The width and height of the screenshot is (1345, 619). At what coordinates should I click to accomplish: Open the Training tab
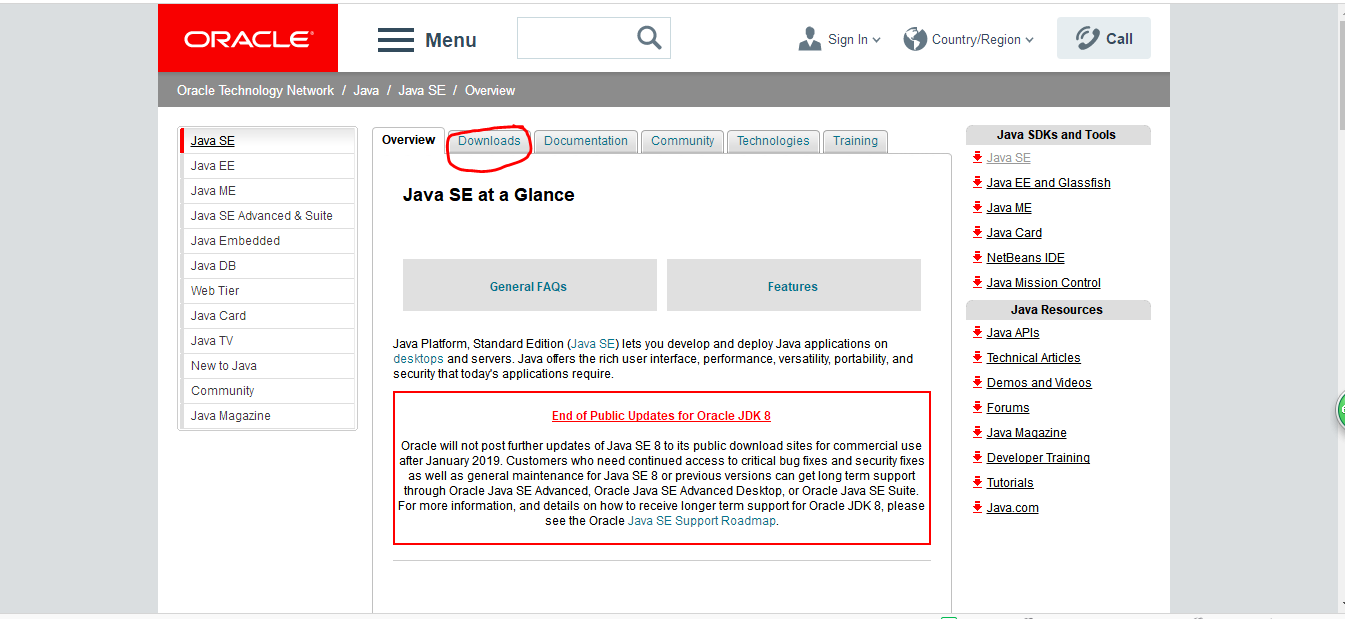[x=855, y=141]
